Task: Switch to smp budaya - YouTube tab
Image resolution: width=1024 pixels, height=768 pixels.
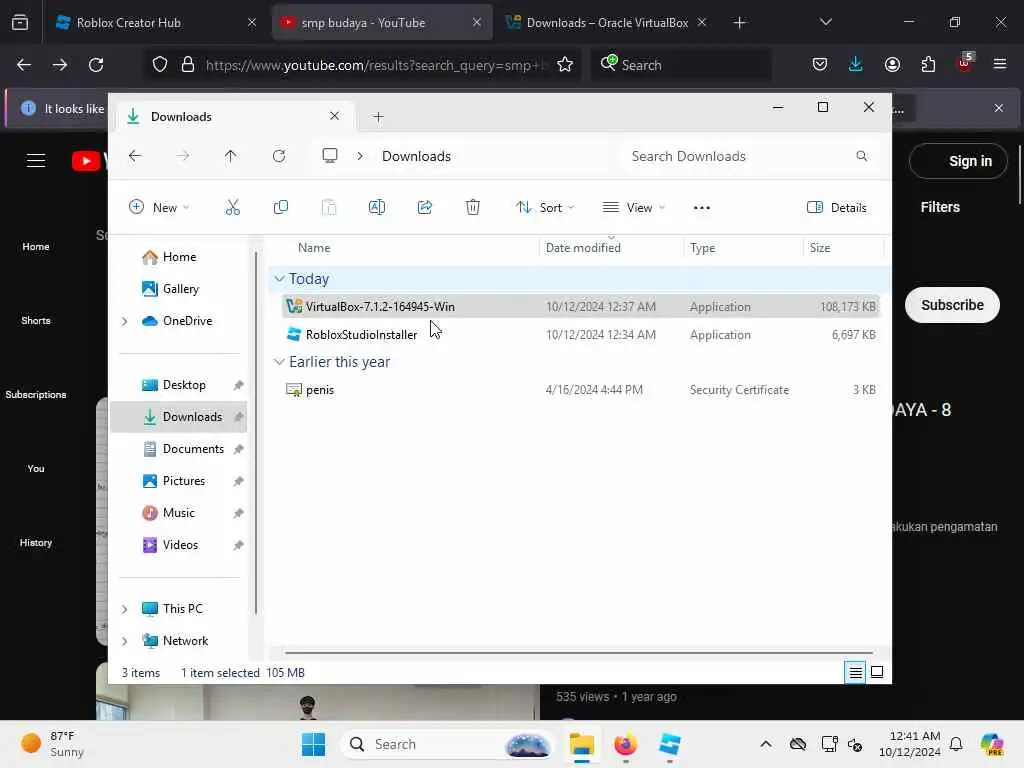Action: (x=381, y=23)
